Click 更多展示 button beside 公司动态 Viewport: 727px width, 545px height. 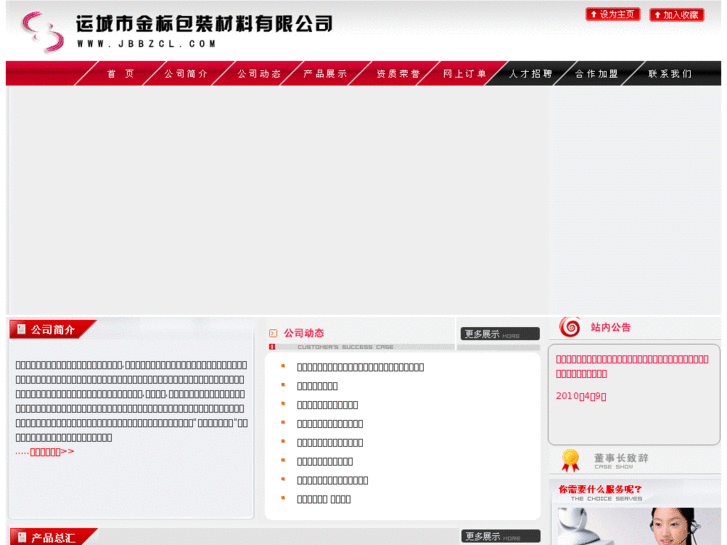(x=500, y=333)
